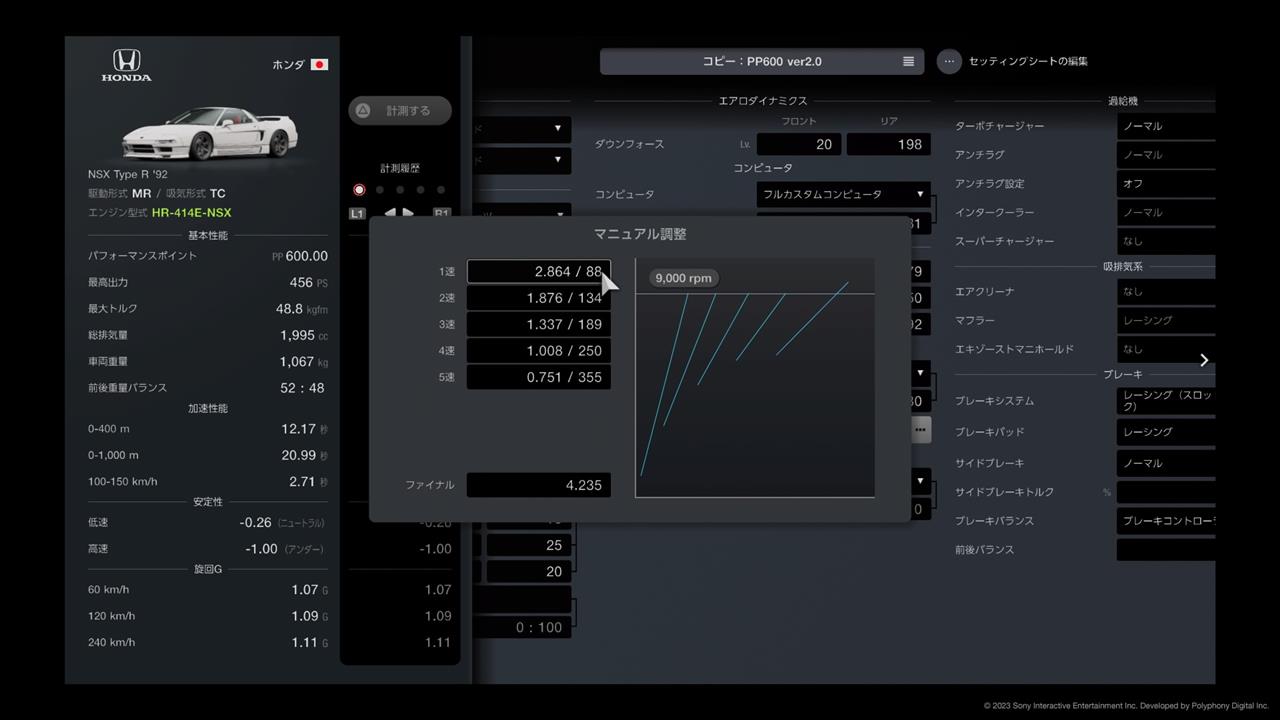Click the 9,000 rpm graph label

tap(684, 278)
